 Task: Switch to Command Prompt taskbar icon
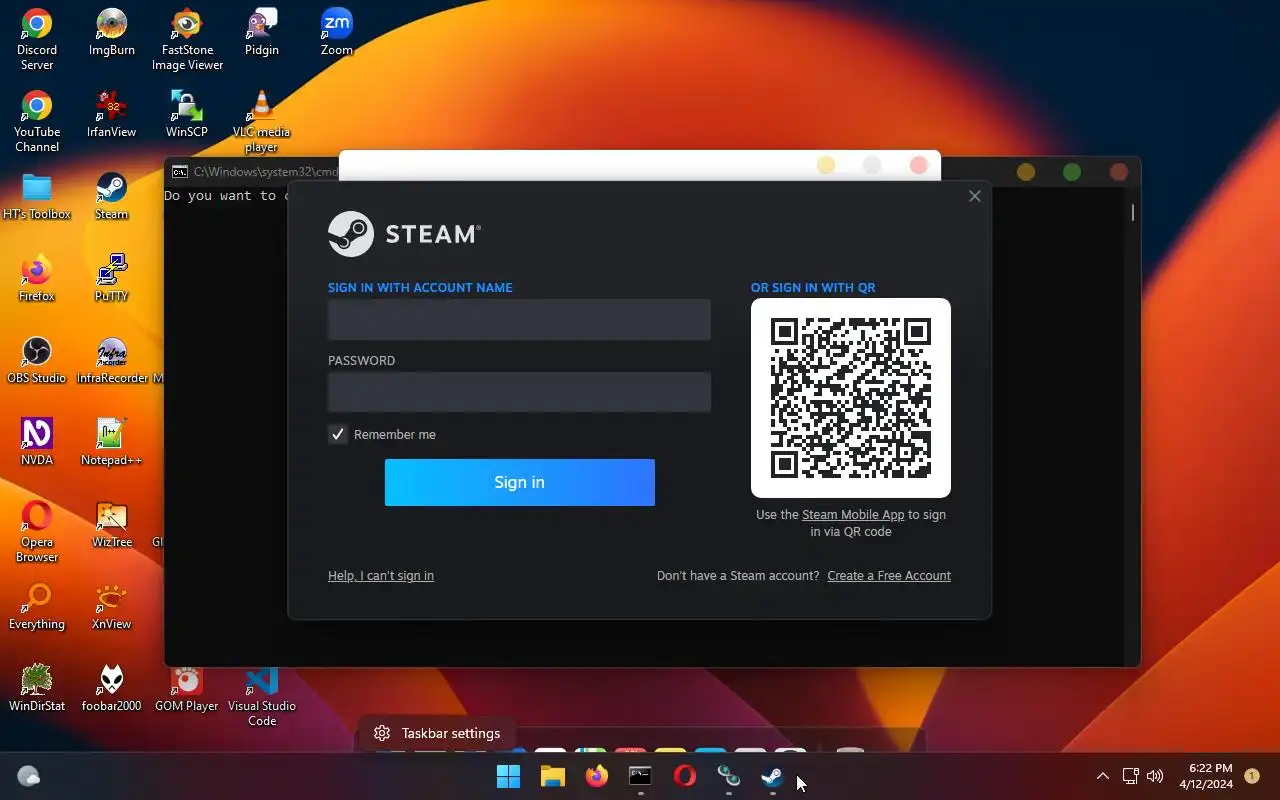(x=641, y=776)
